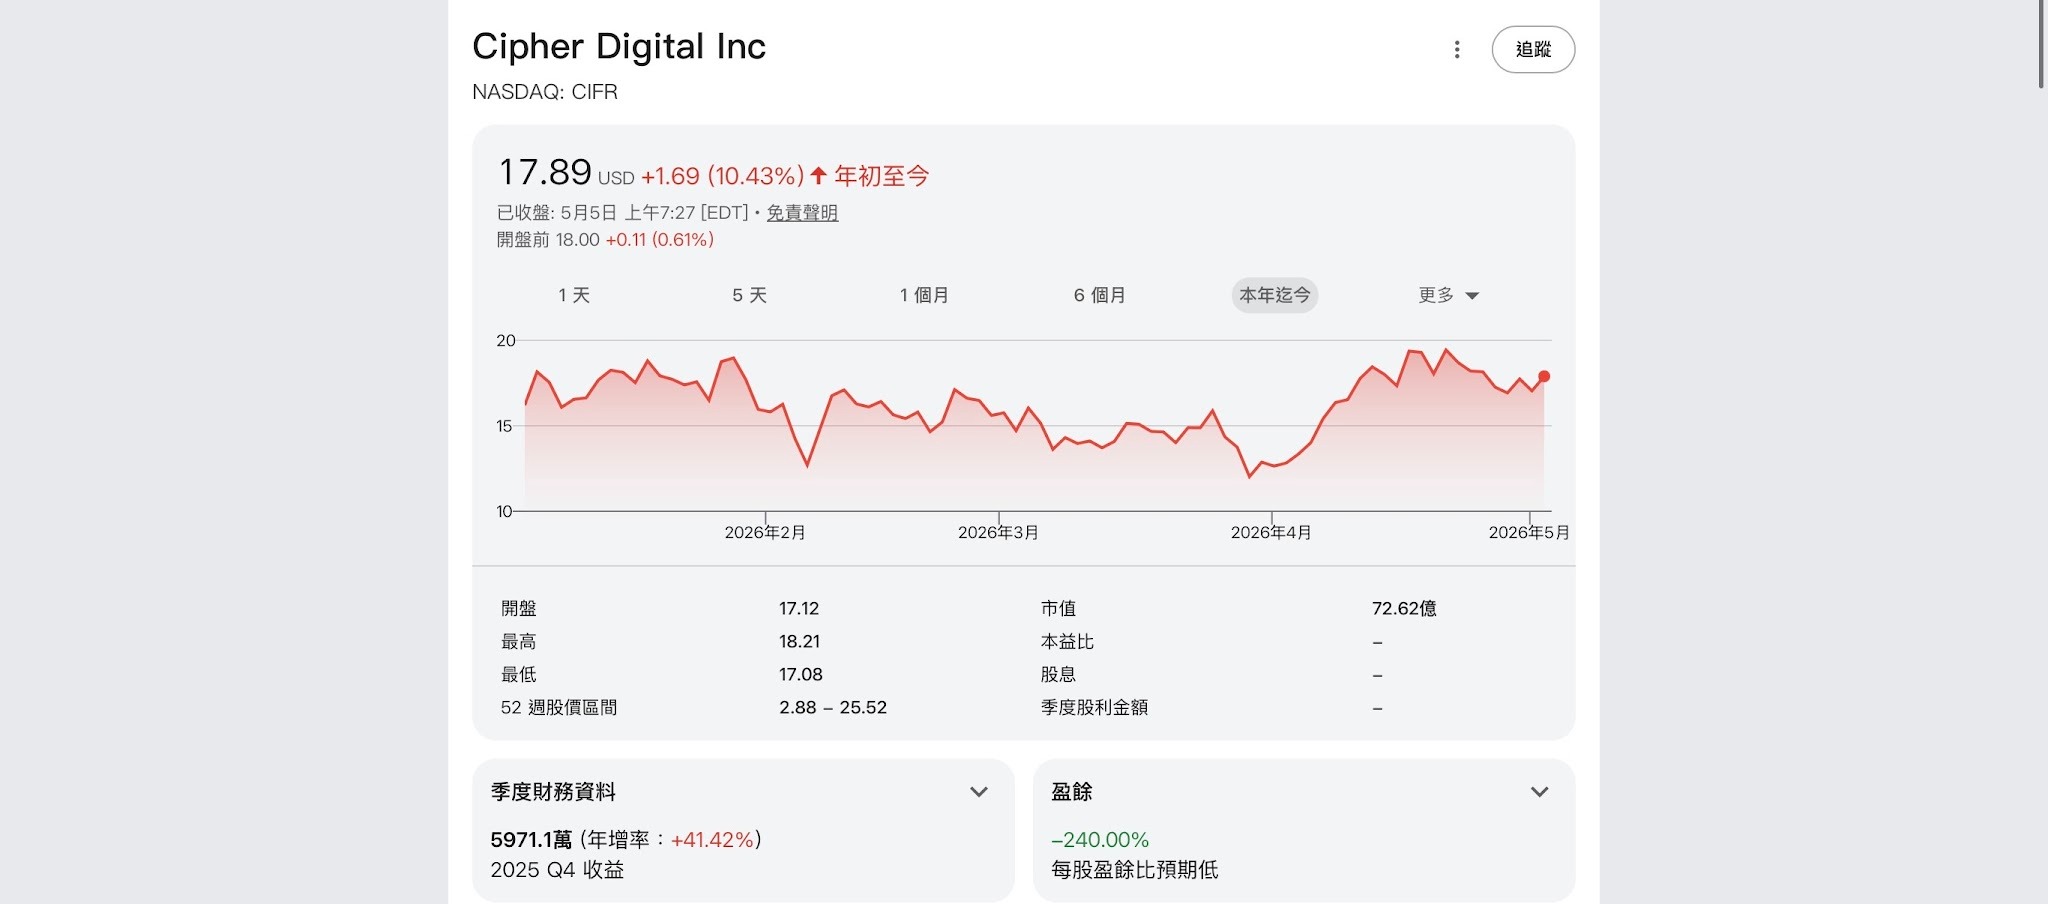Click the 本益比 label
Viewport: 2048px width, 904px height.
[x=1067, y=641]
